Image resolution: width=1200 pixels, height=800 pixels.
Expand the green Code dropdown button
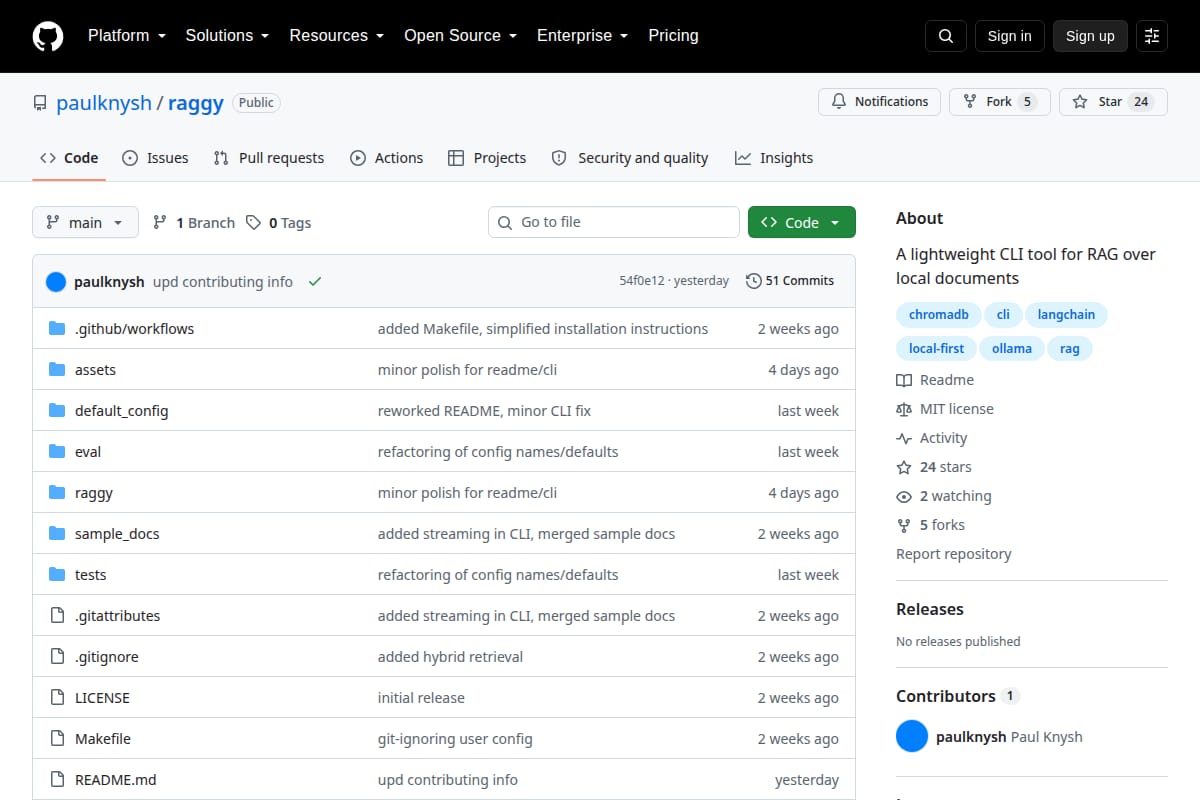(x=802, y=223)
